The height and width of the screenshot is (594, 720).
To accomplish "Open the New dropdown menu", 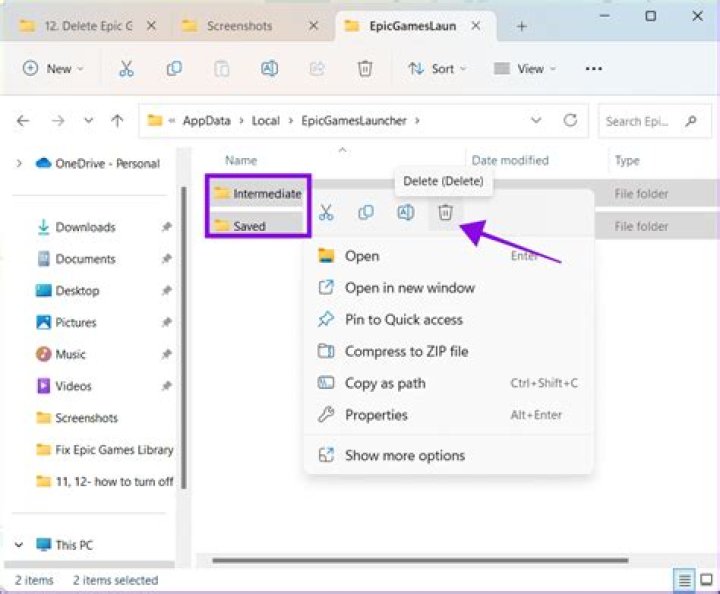I will tap(53, 69).
